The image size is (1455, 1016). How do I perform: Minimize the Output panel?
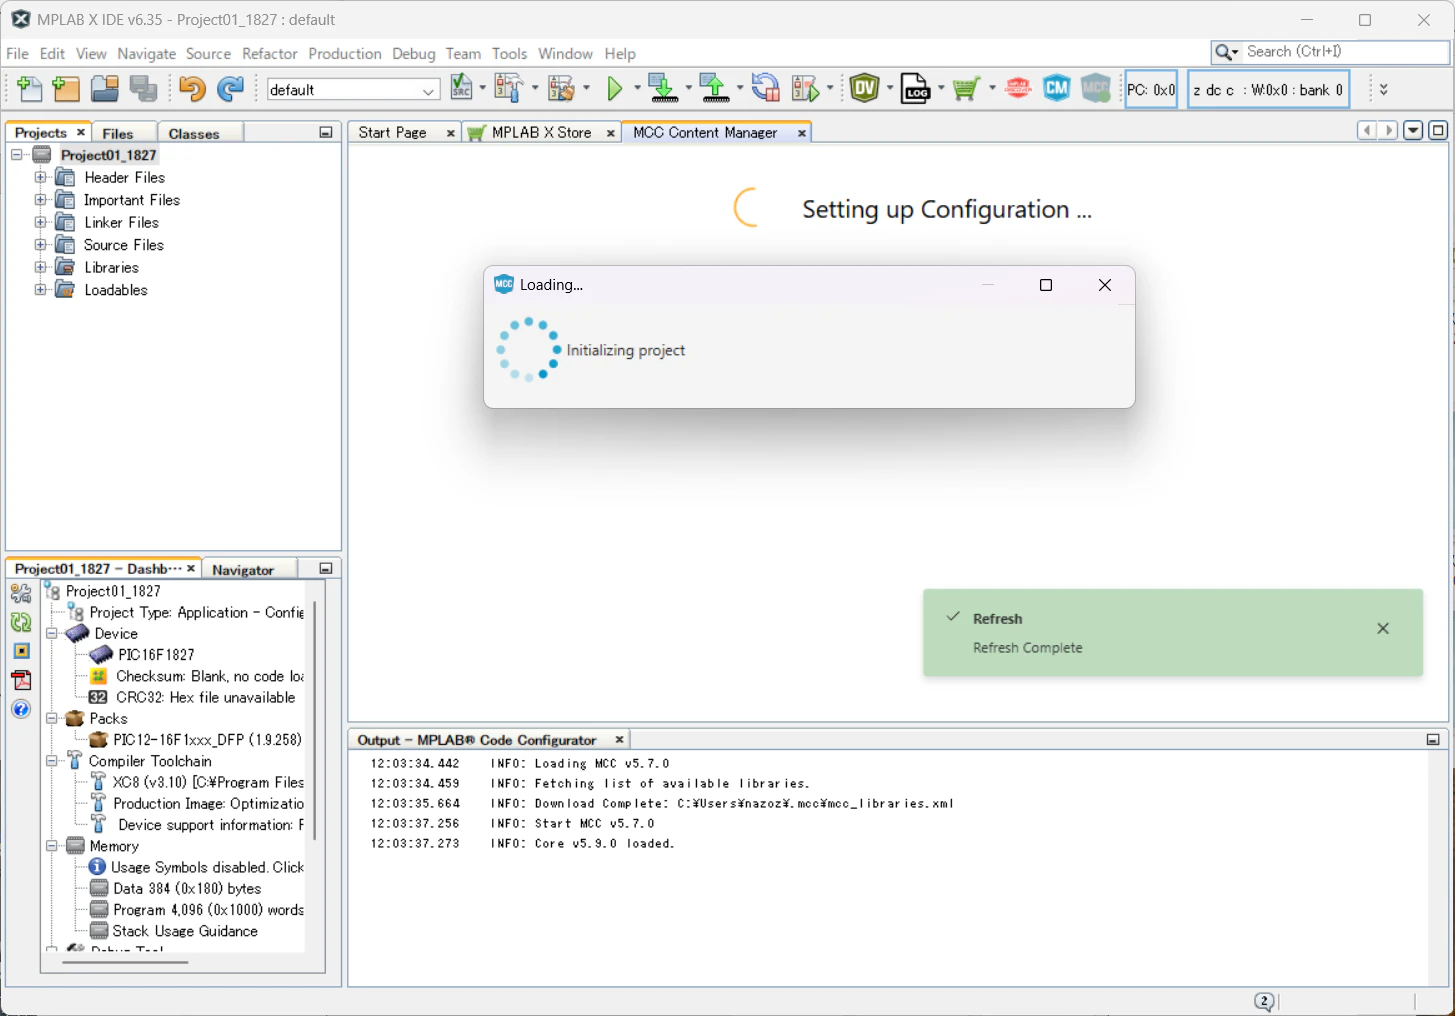click(x=1433, y=740)
